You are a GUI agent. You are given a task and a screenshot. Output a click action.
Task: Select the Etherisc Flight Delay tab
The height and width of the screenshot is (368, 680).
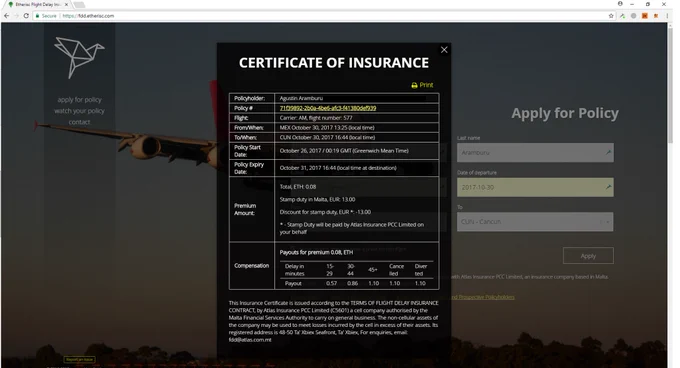pyautogui.click(x=37, y=4)
